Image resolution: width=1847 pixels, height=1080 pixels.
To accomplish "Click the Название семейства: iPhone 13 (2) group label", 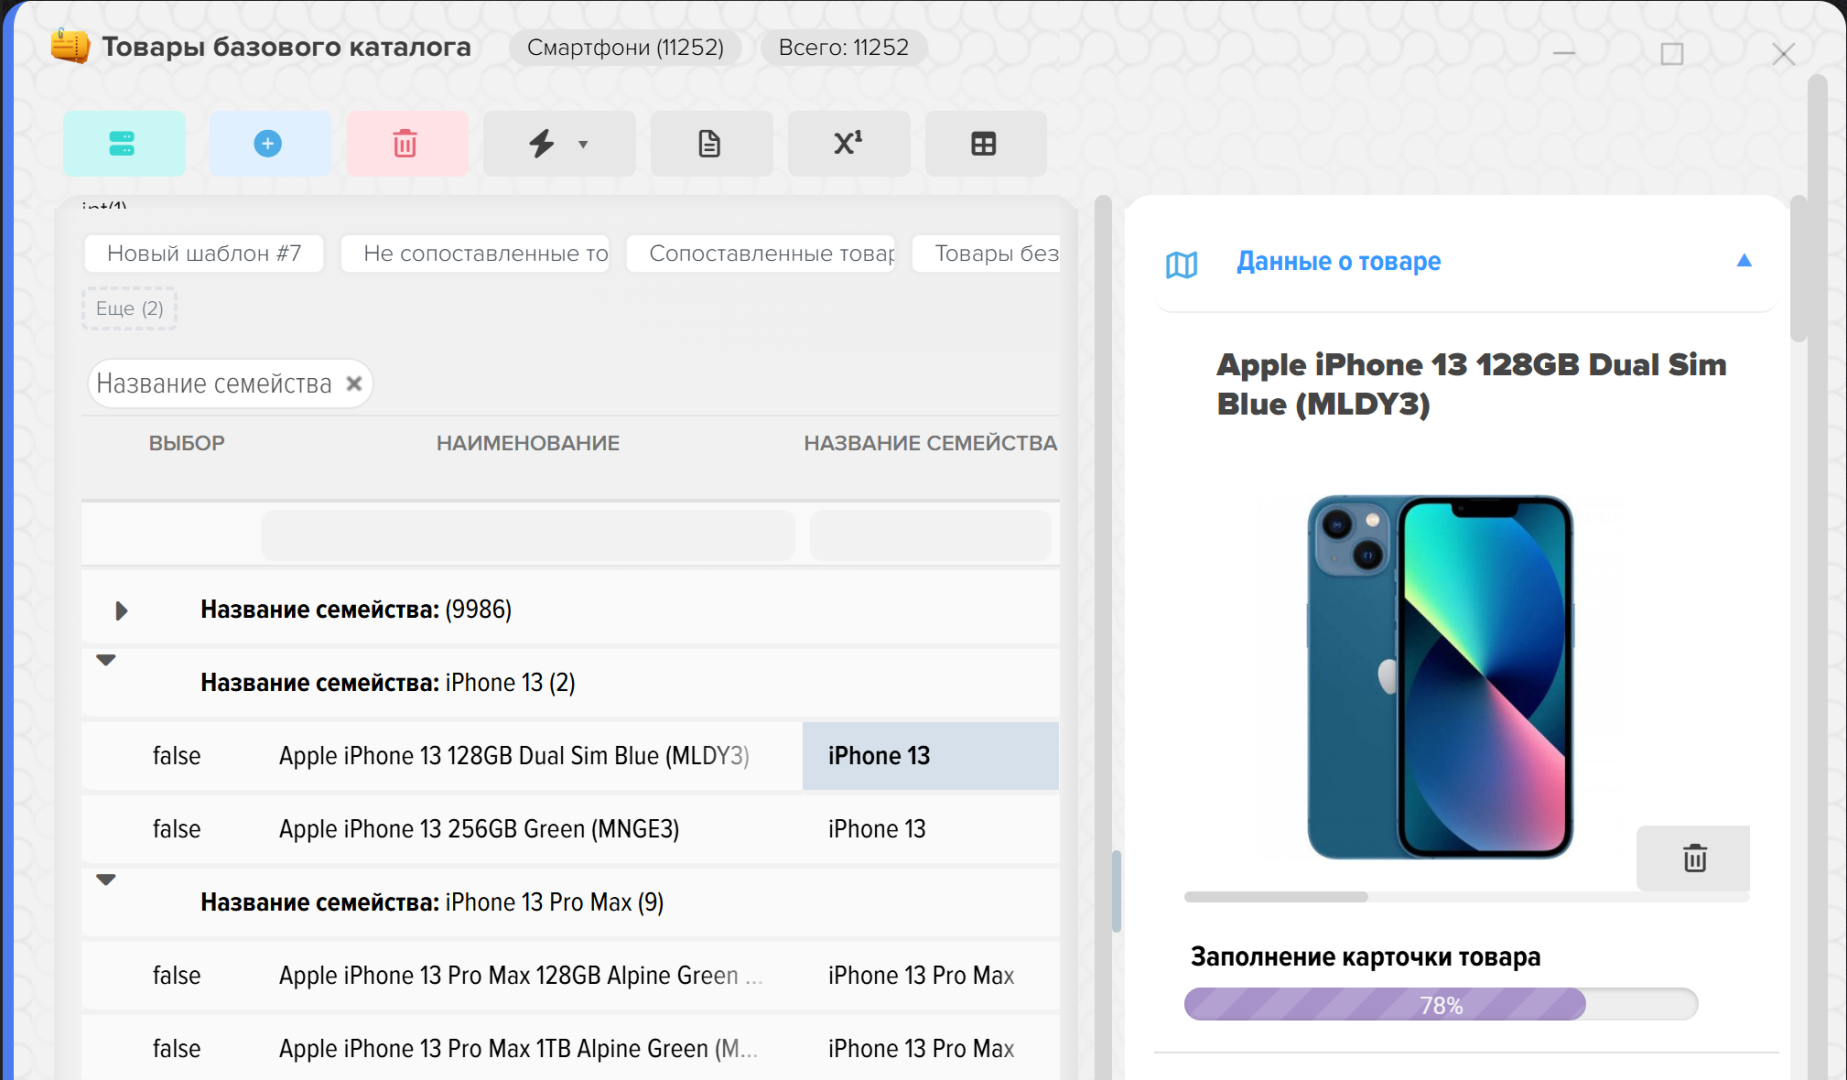I will [x=388, y=683].
